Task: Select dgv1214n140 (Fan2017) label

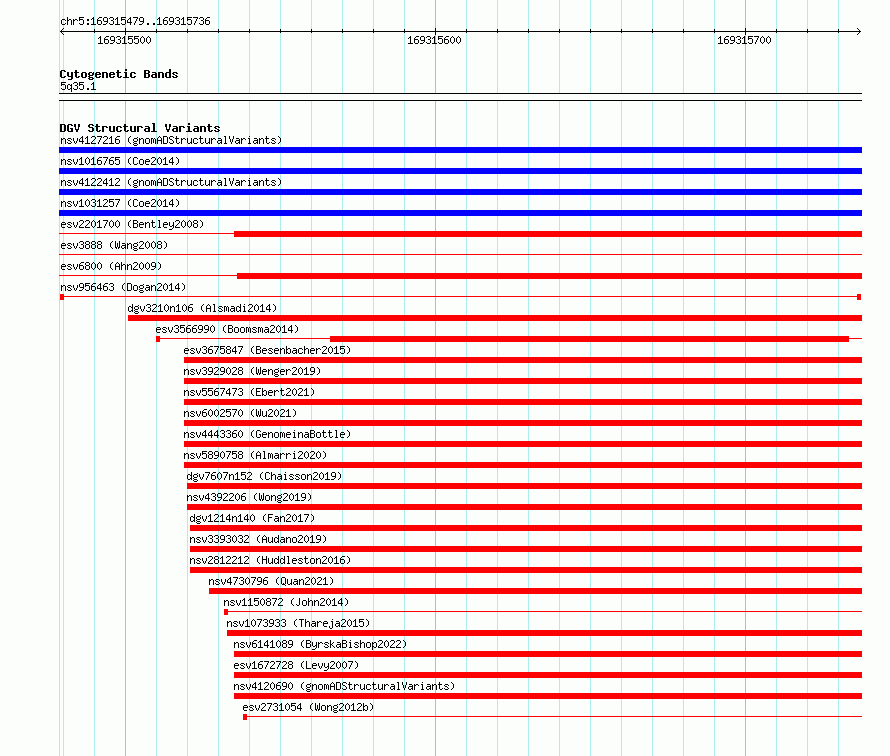Action: click(252, 518)
